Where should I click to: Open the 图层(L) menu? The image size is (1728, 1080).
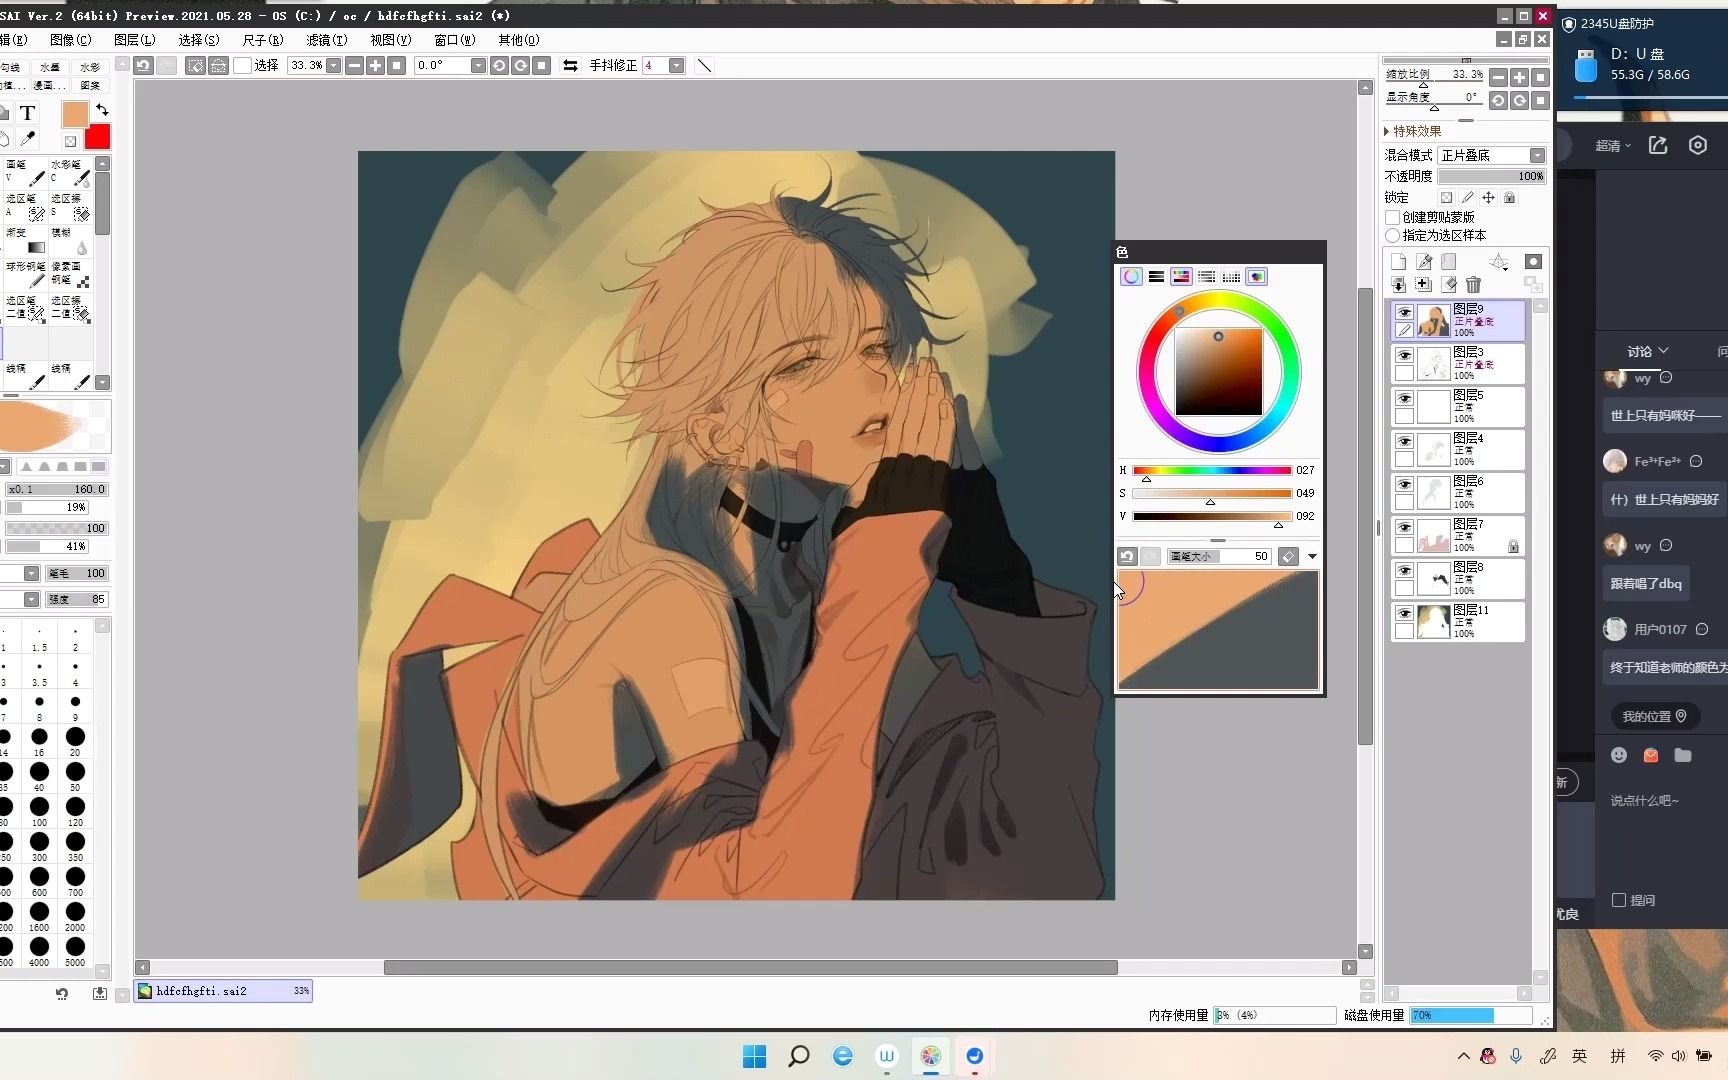click(x=134, y=40)
